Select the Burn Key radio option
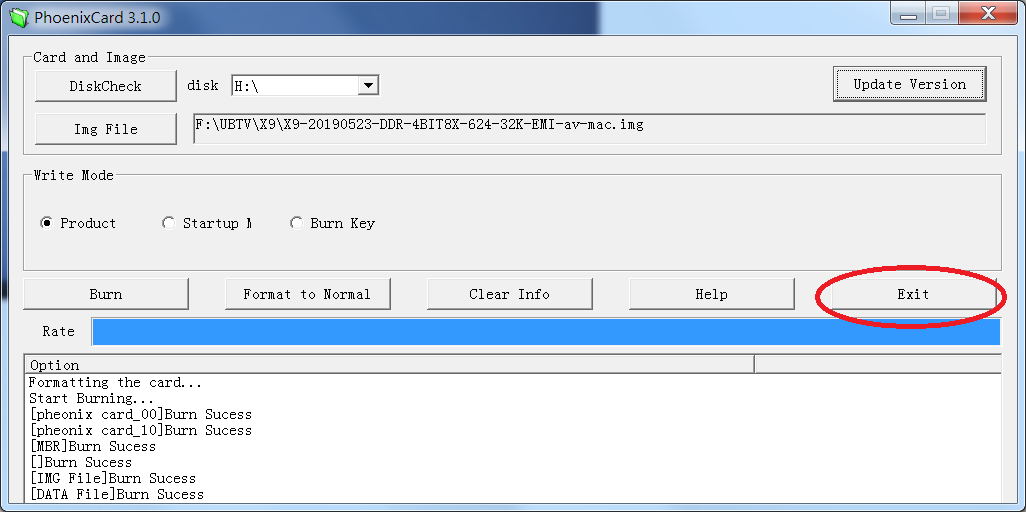The width and height of the screenshot is (1026, 512). tap(332, 223)
